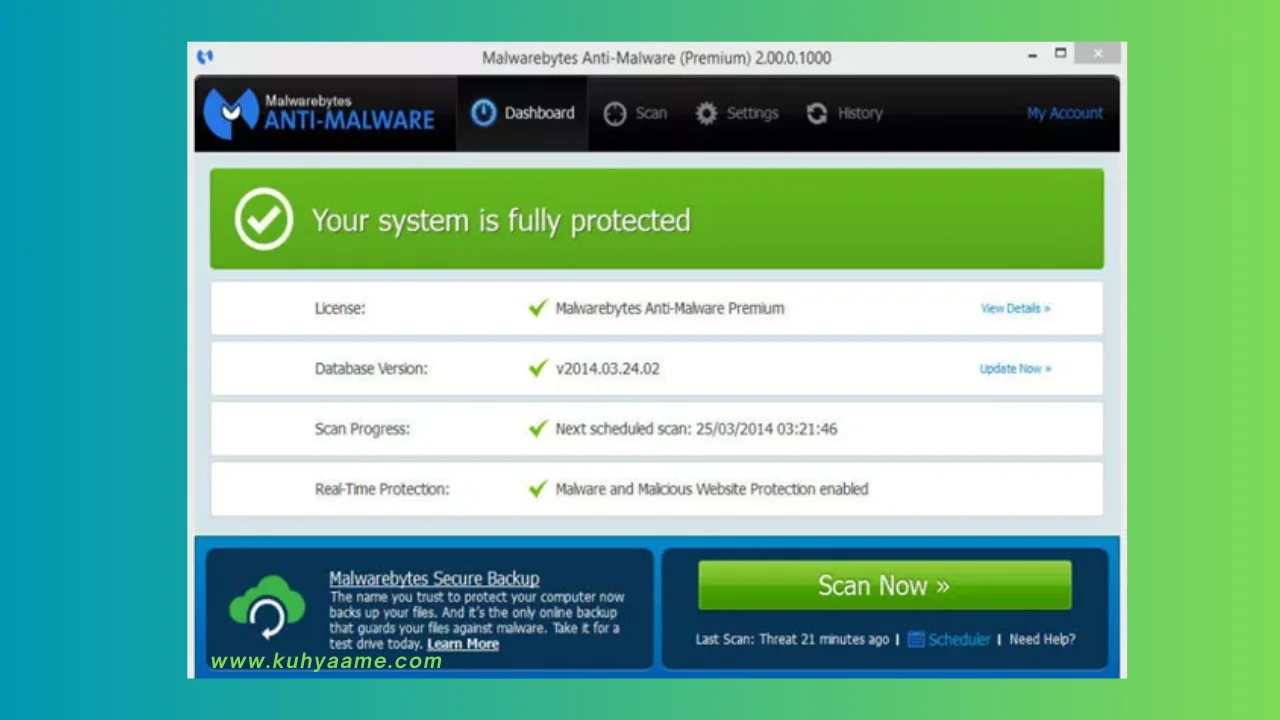The width and height of the screenshot is (1280, 720).
Task: Click the Real-Time Protection green checkmark
Action: 538,488
